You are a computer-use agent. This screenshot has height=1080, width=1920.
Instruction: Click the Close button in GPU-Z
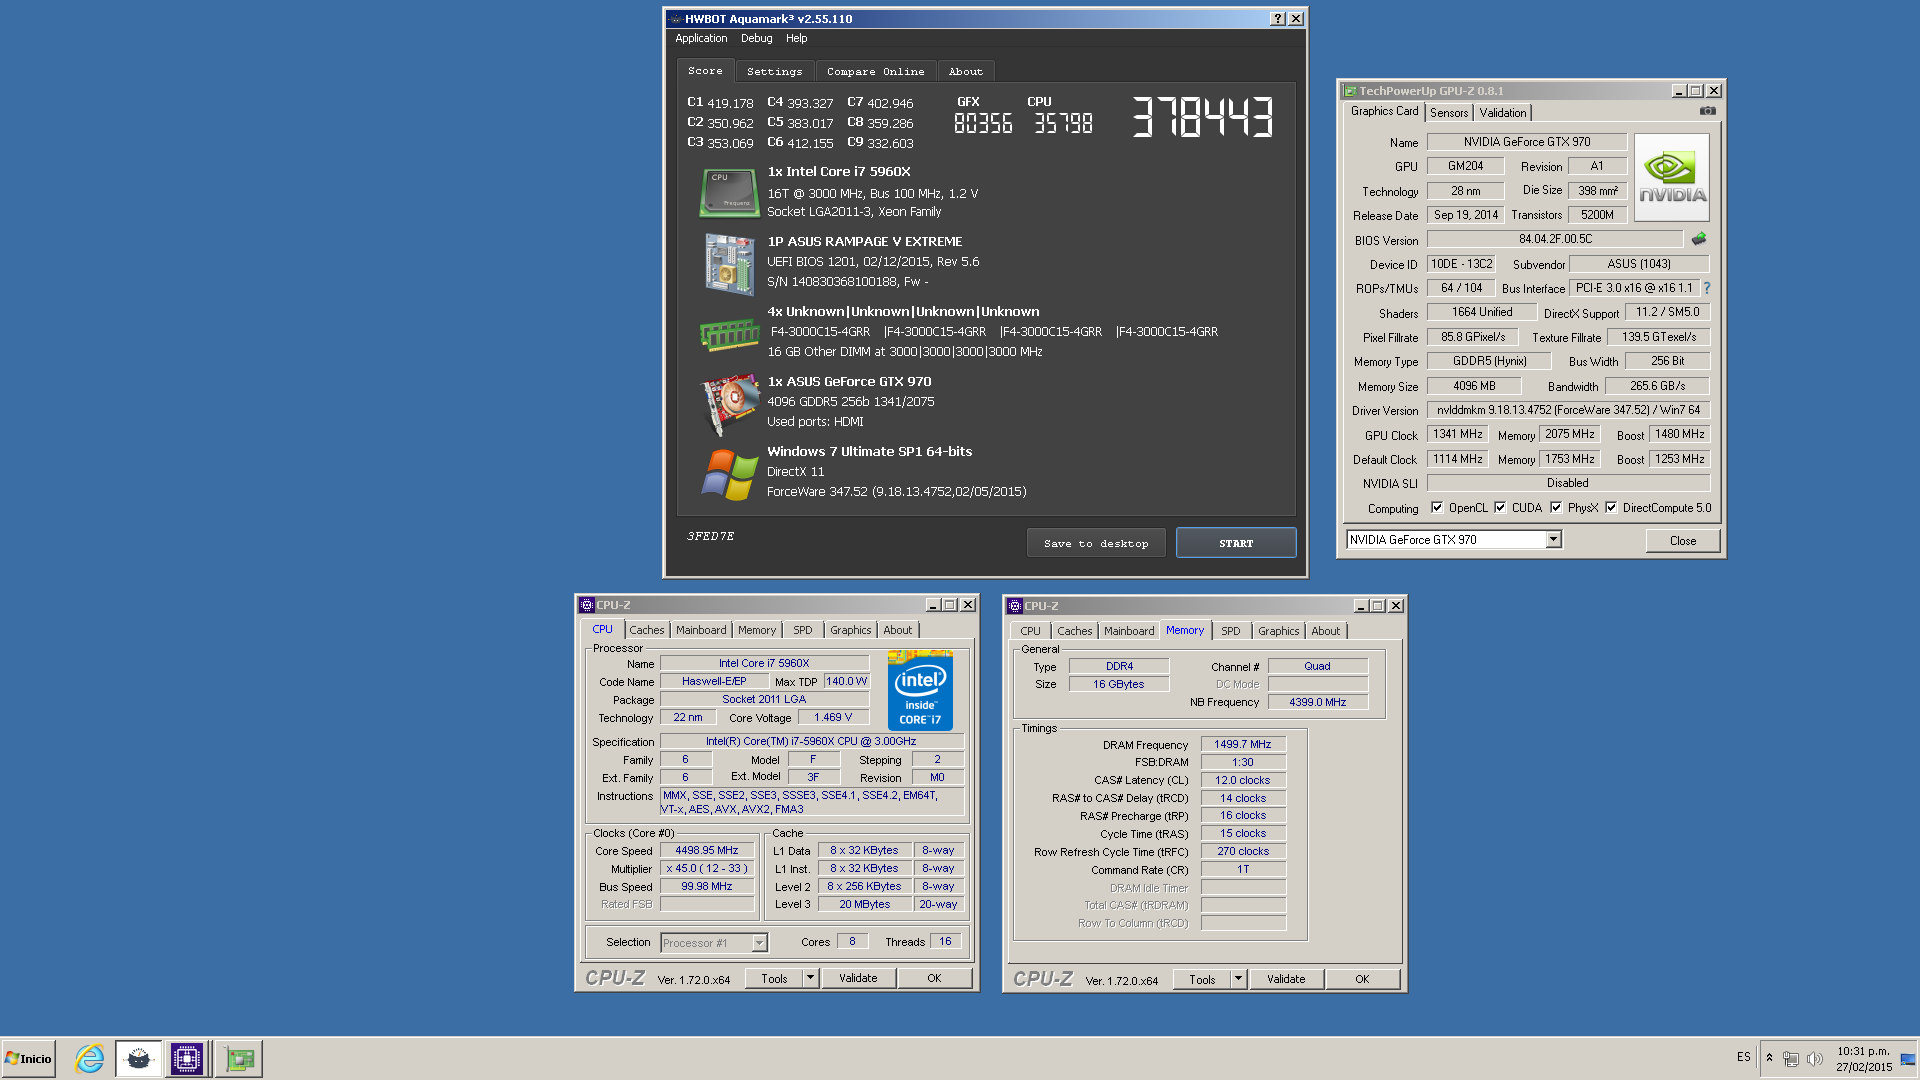click(x=1683, y=541)
